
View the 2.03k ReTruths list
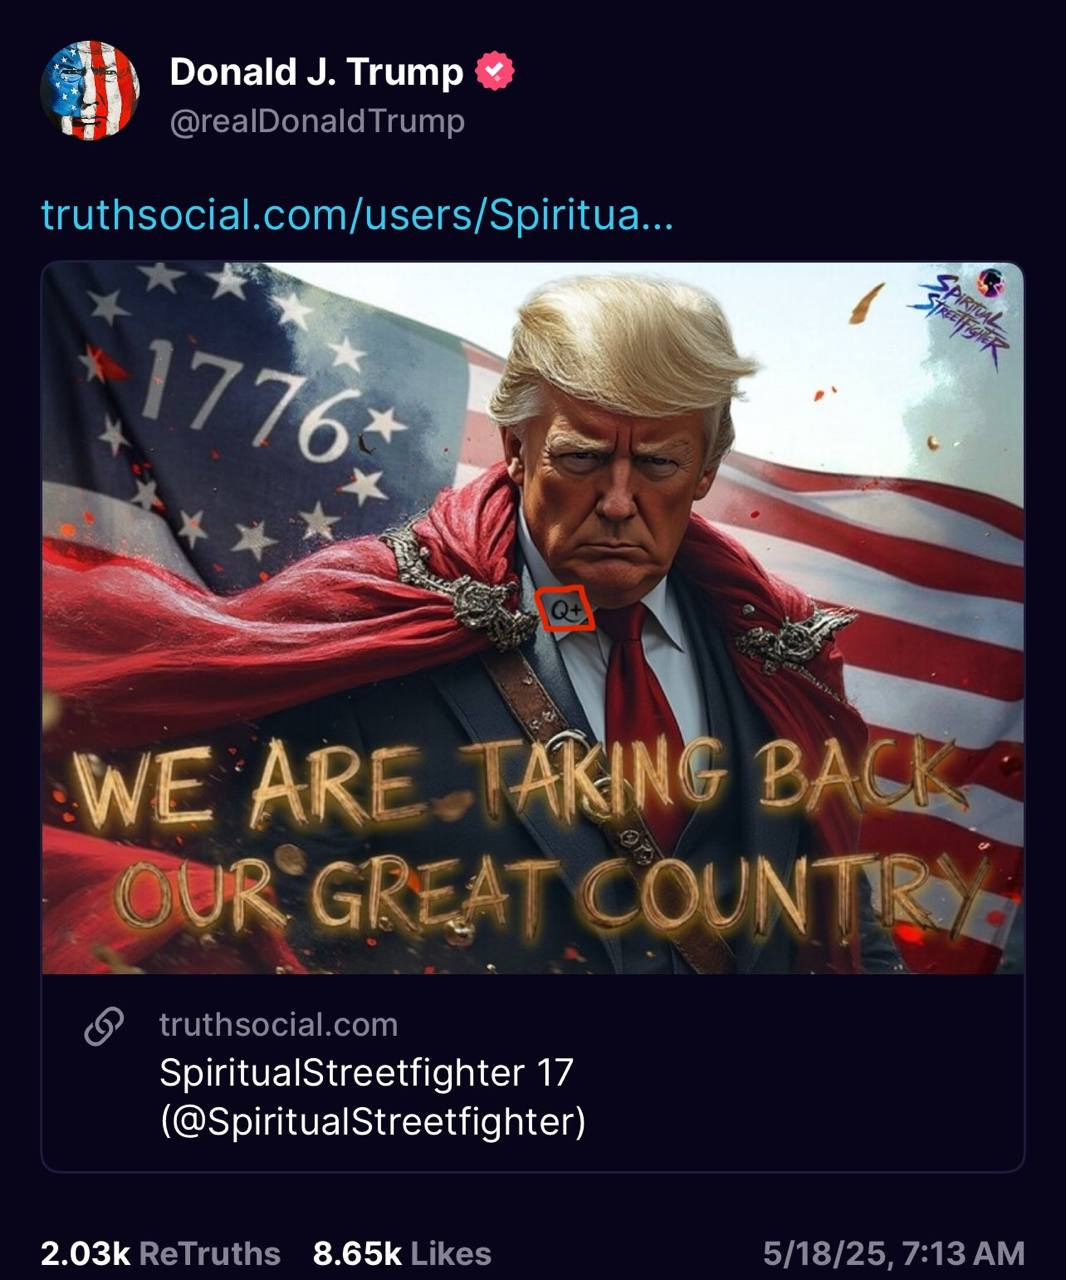pos(160,1253)
